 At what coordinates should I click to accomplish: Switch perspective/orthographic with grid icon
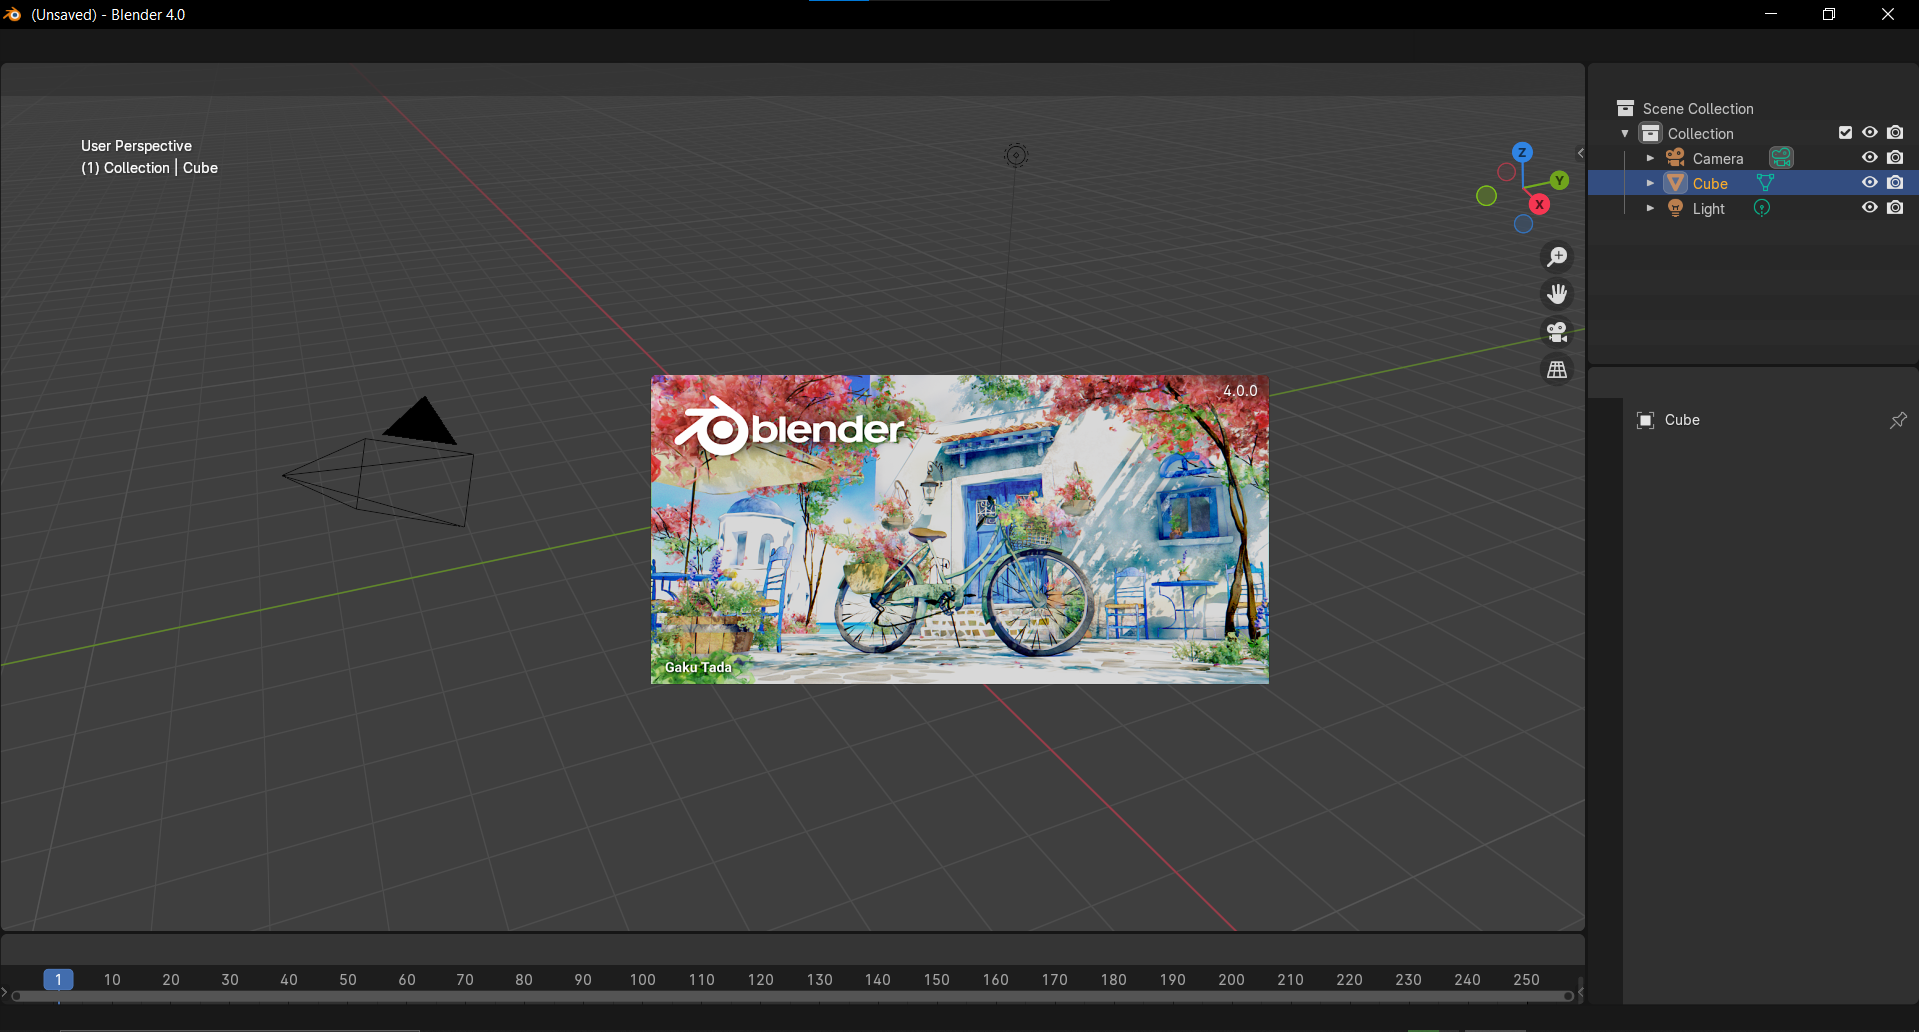pos(1557,370)
